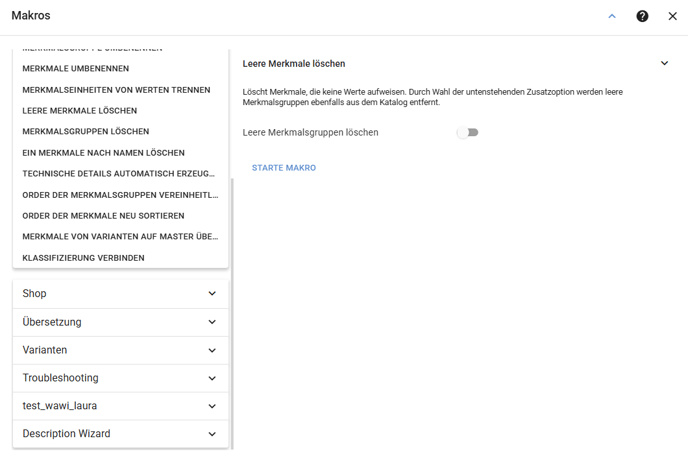
Task: Open the help question mark icon
Action: pos(642,16)
